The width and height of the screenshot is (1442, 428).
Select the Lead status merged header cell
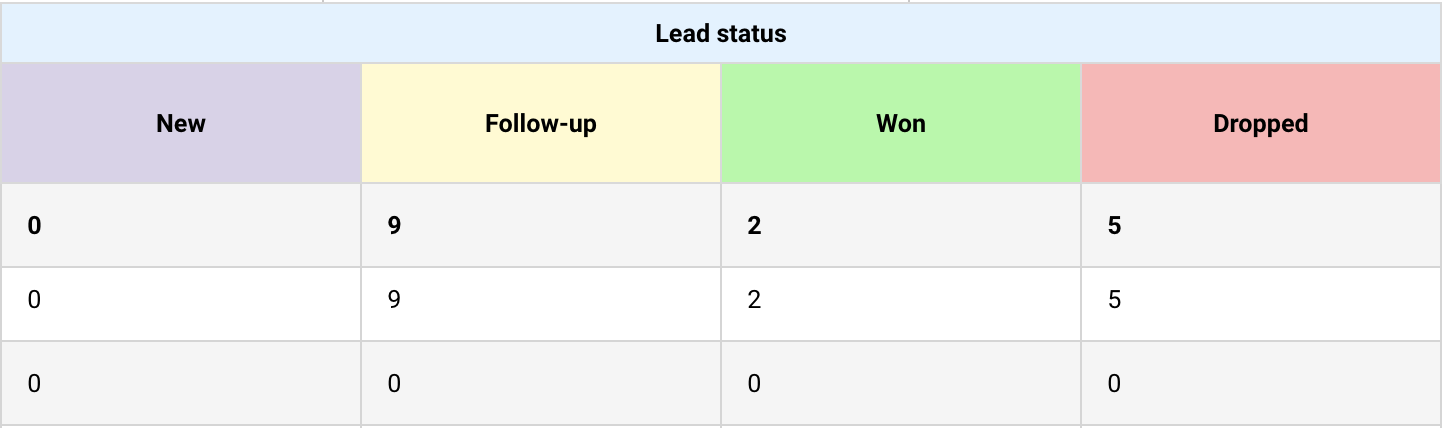[720, 34]
